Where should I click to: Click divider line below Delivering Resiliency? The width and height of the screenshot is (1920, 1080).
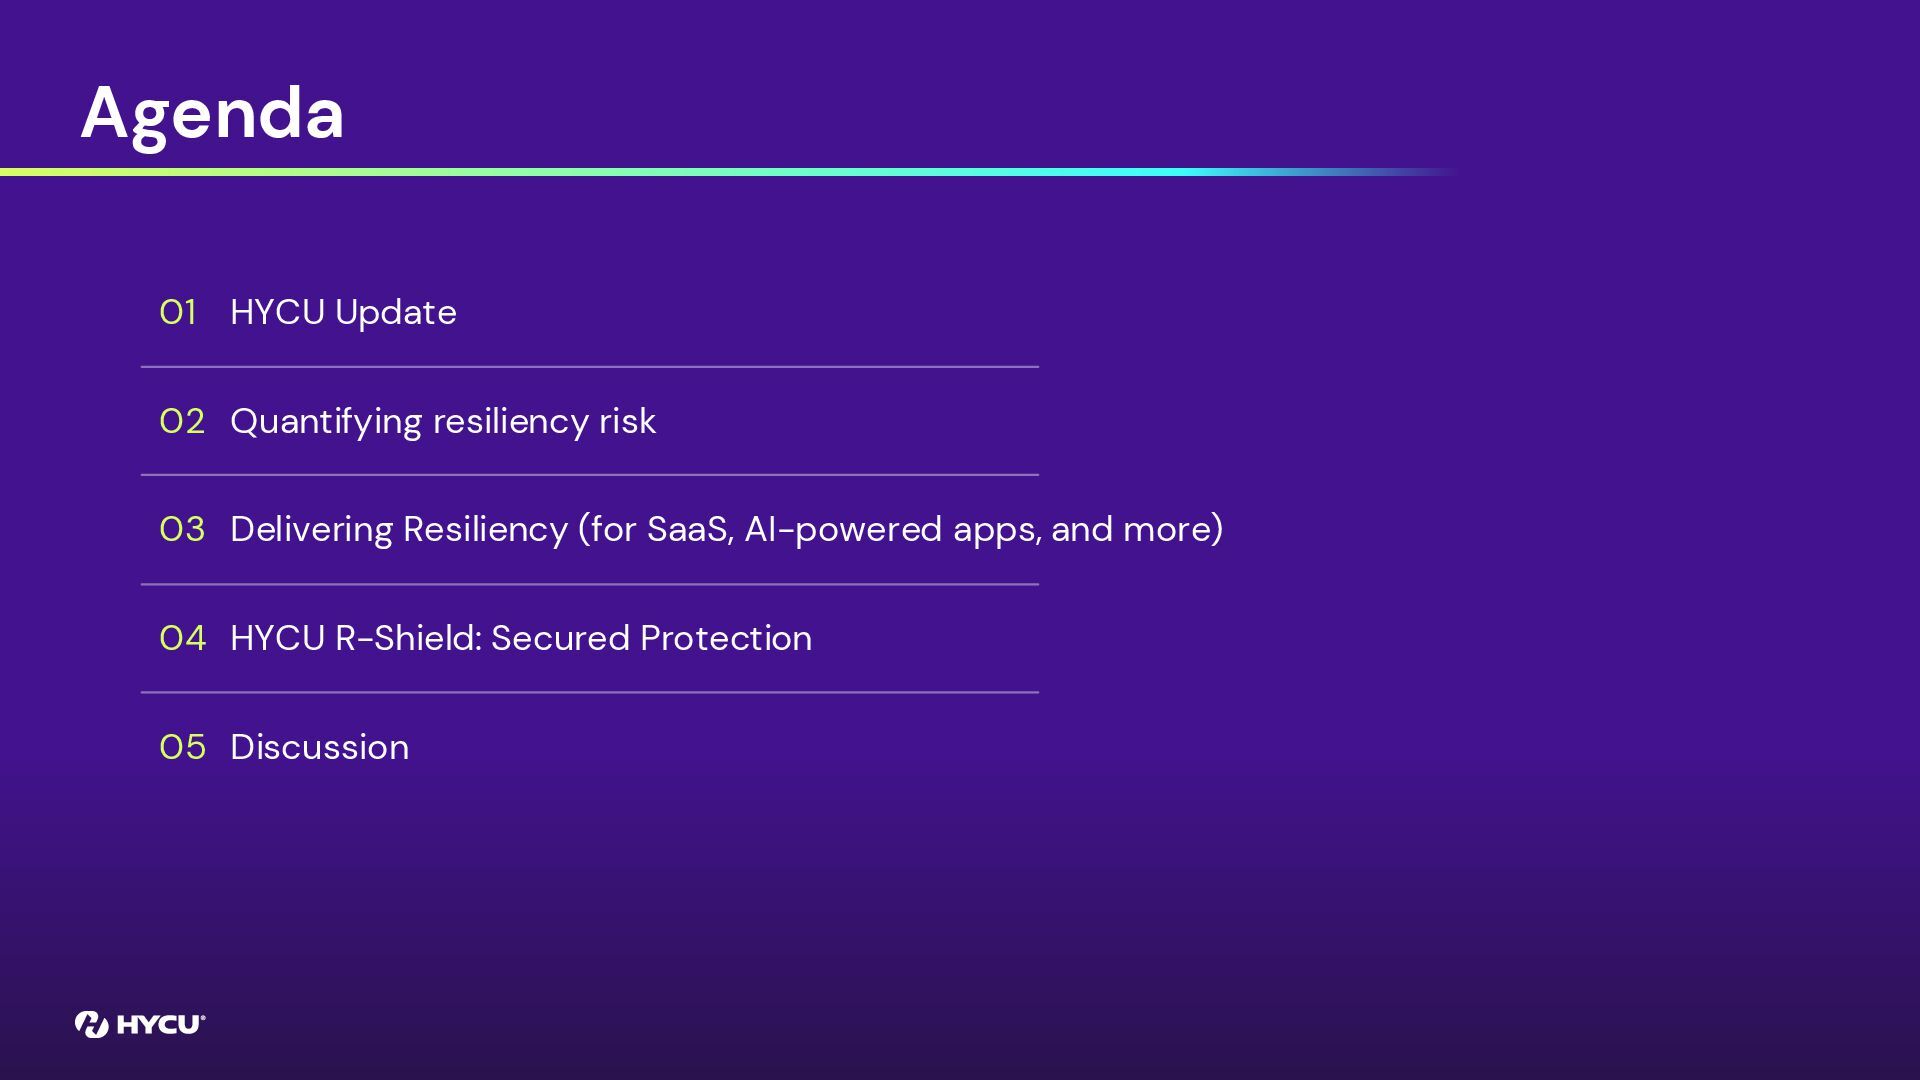[590, 584]
